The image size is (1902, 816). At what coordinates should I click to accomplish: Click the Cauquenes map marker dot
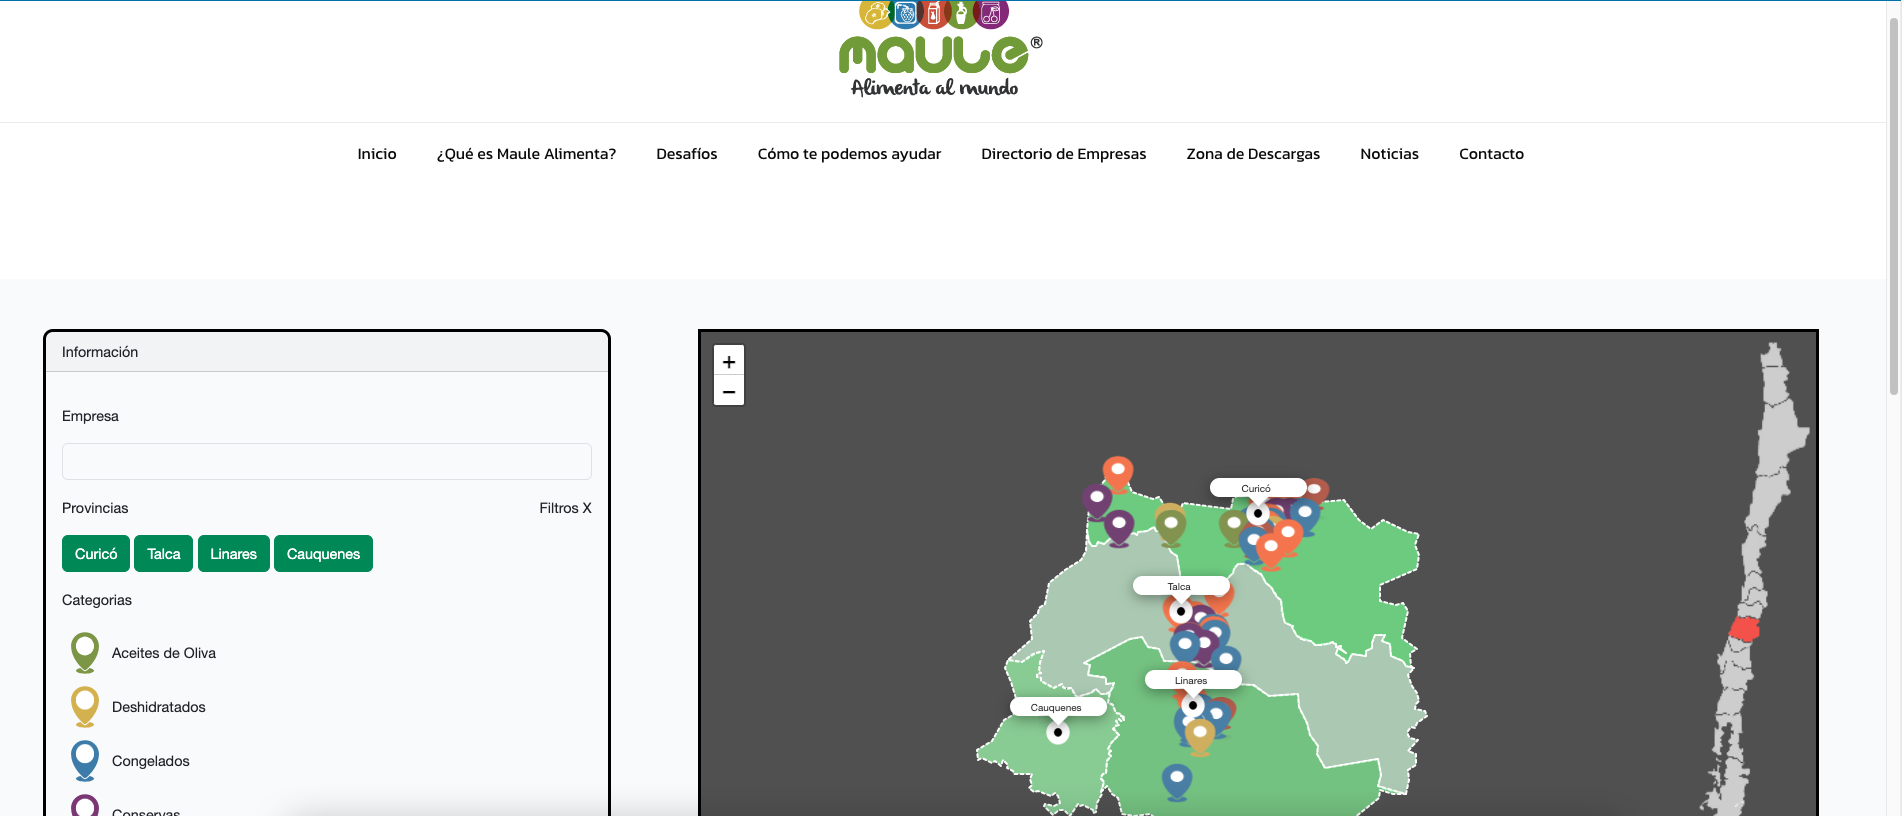1058,732
